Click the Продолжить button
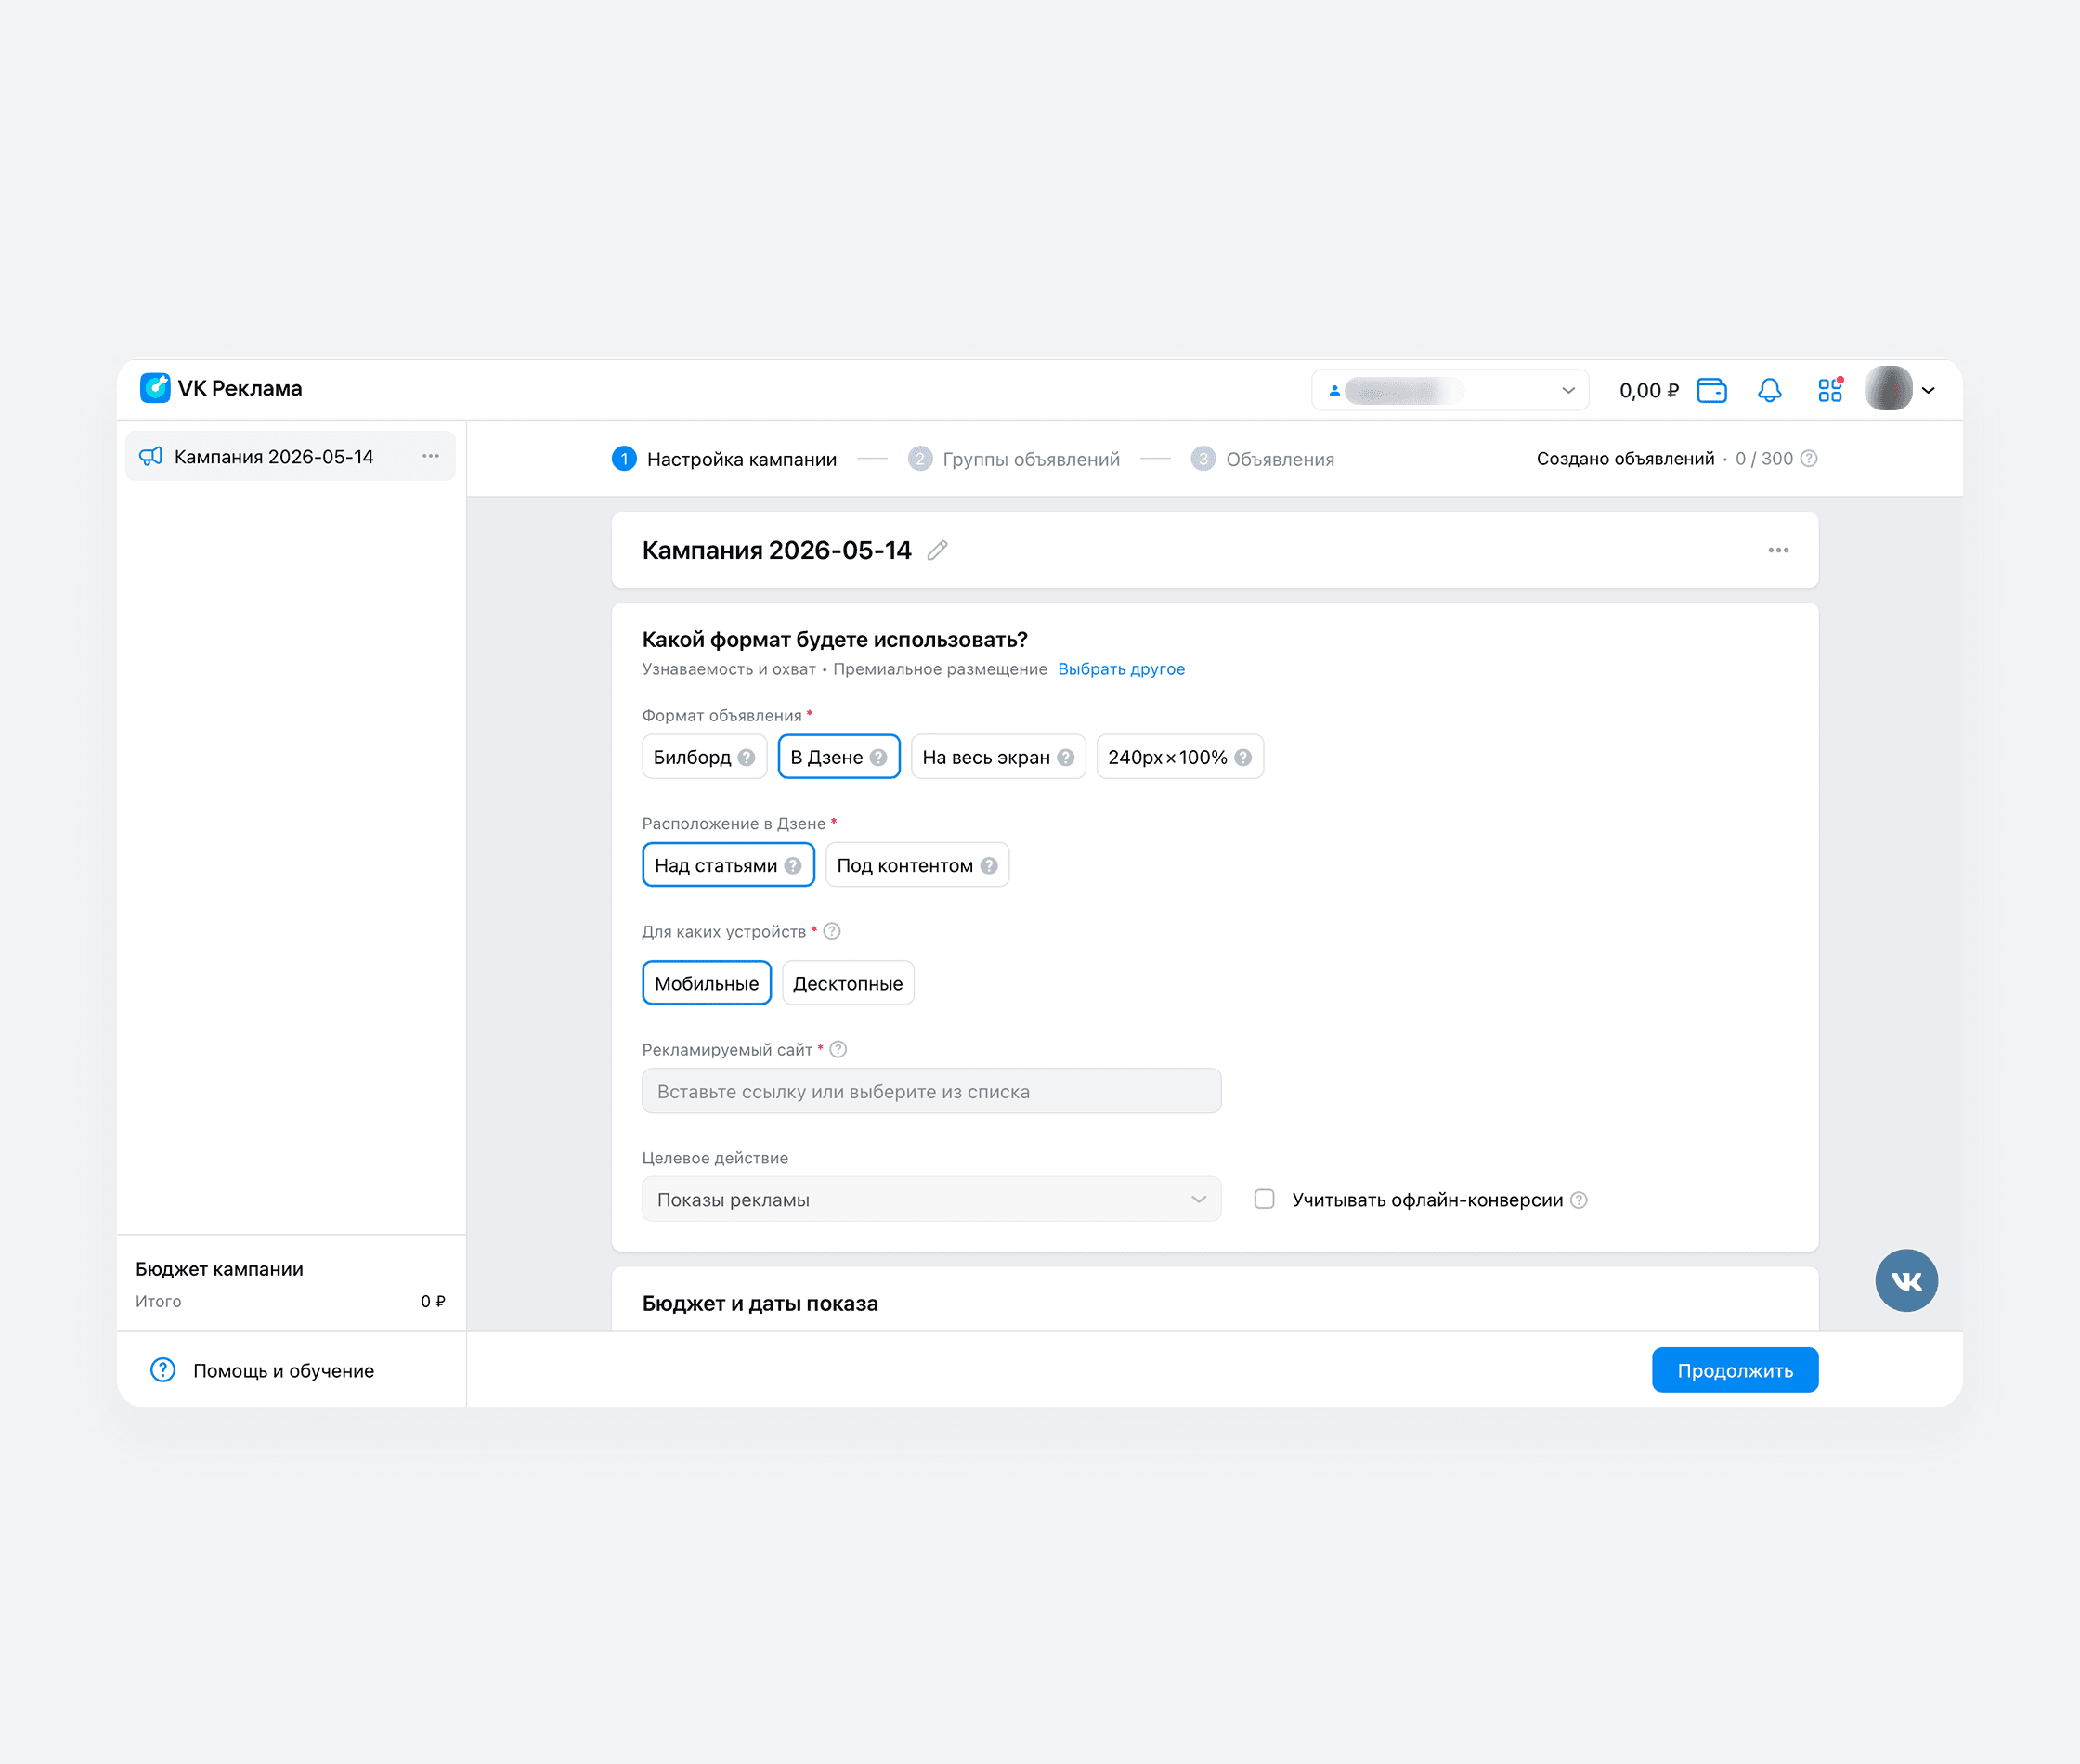Screen dimensions: 2080x1764 1735,1370
